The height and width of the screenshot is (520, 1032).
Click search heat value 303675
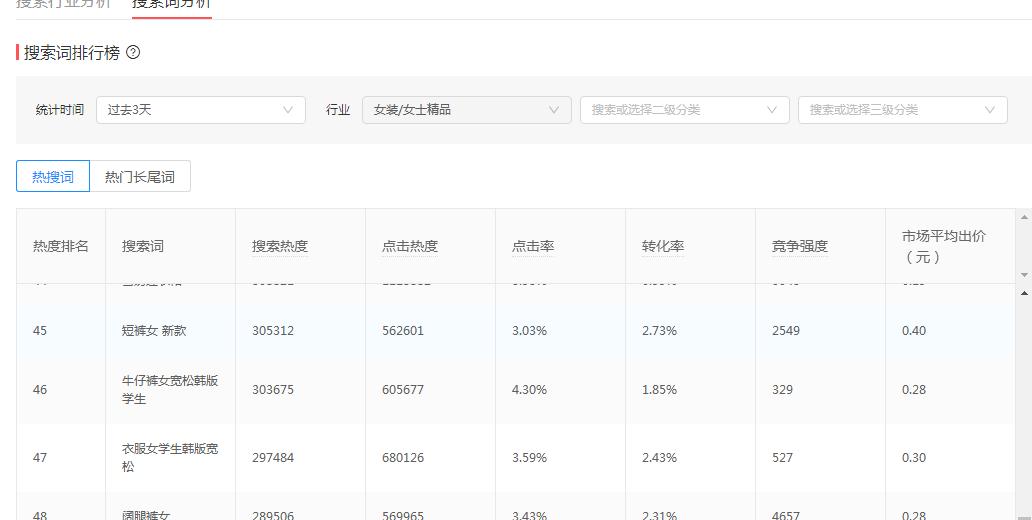[273, 390]
